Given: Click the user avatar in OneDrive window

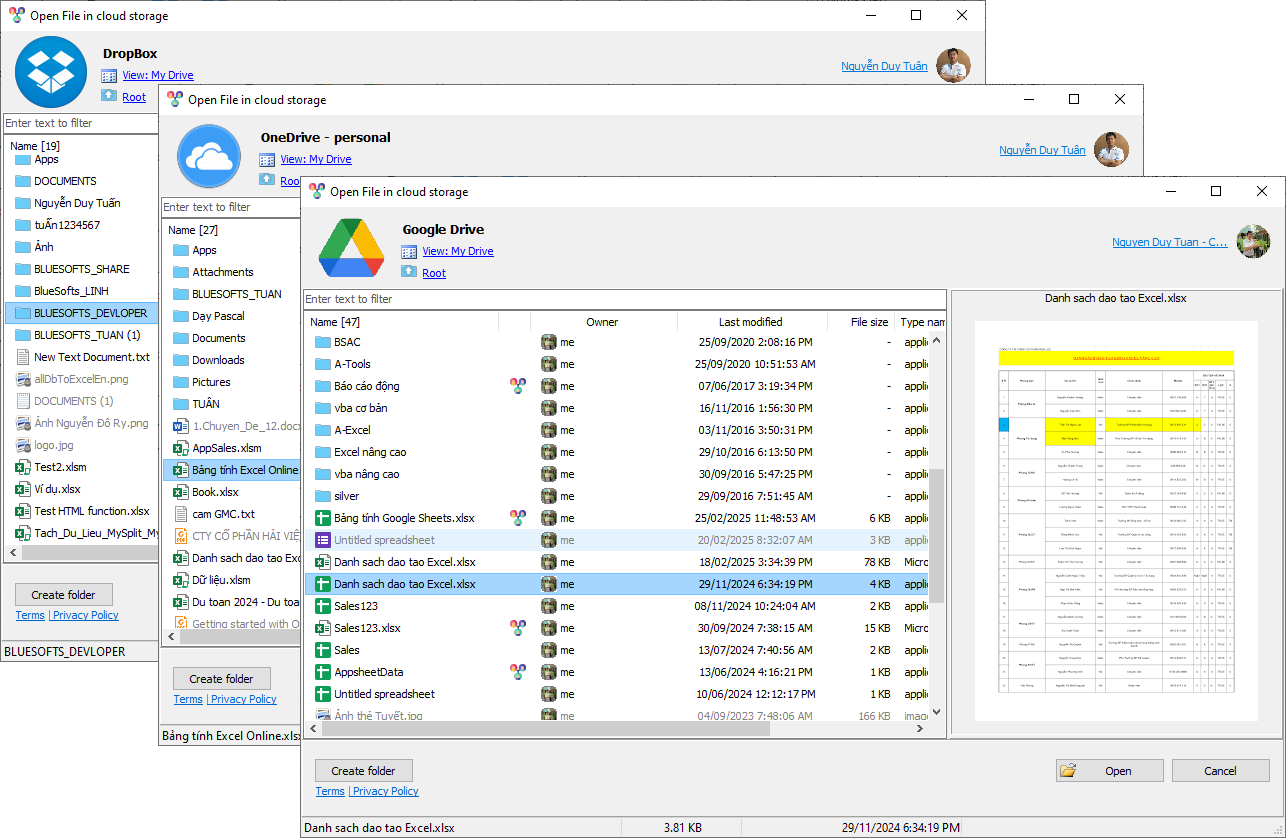Looking at the screenshot, I should tap(1111, 149).
